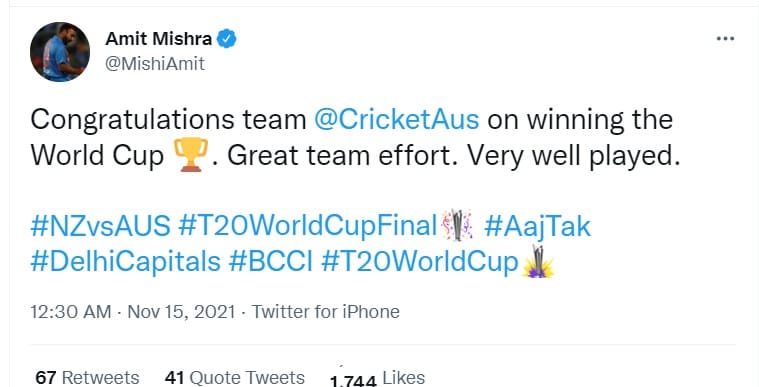
Task: Click Amit Mishra's profile picture
Action: 60,52
